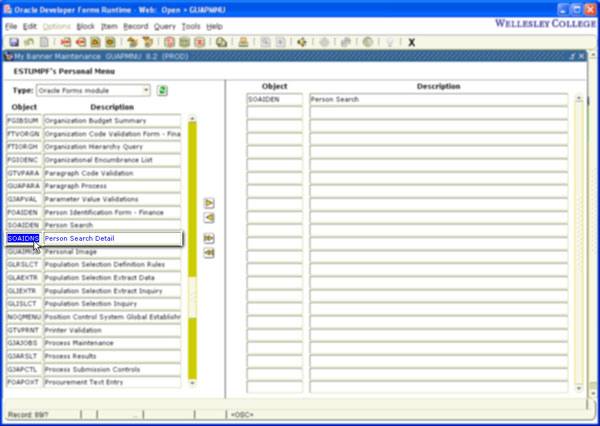
Task: Open the File menu
Action: pyautogui.click(x=11, y=26)
